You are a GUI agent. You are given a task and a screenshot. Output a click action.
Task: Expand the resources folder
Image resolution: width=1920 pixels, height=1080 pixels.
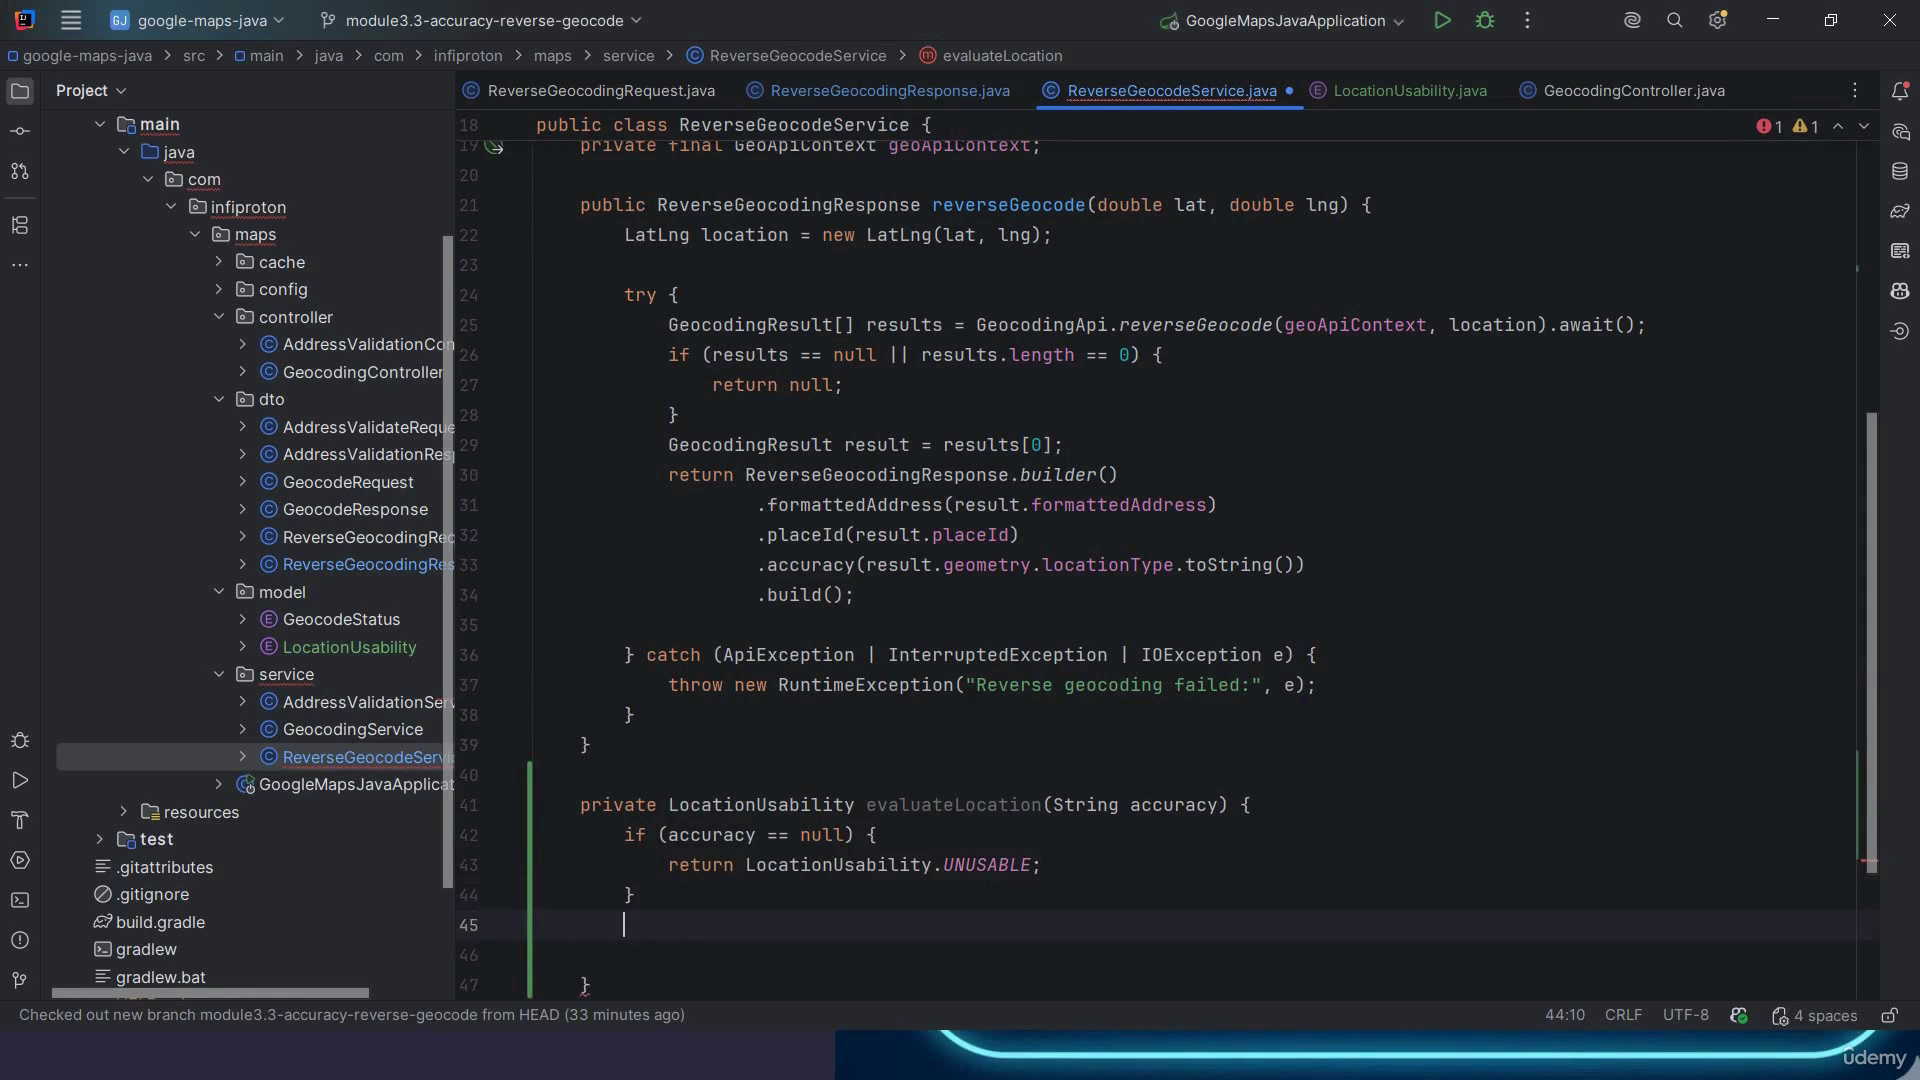(124, 812)
